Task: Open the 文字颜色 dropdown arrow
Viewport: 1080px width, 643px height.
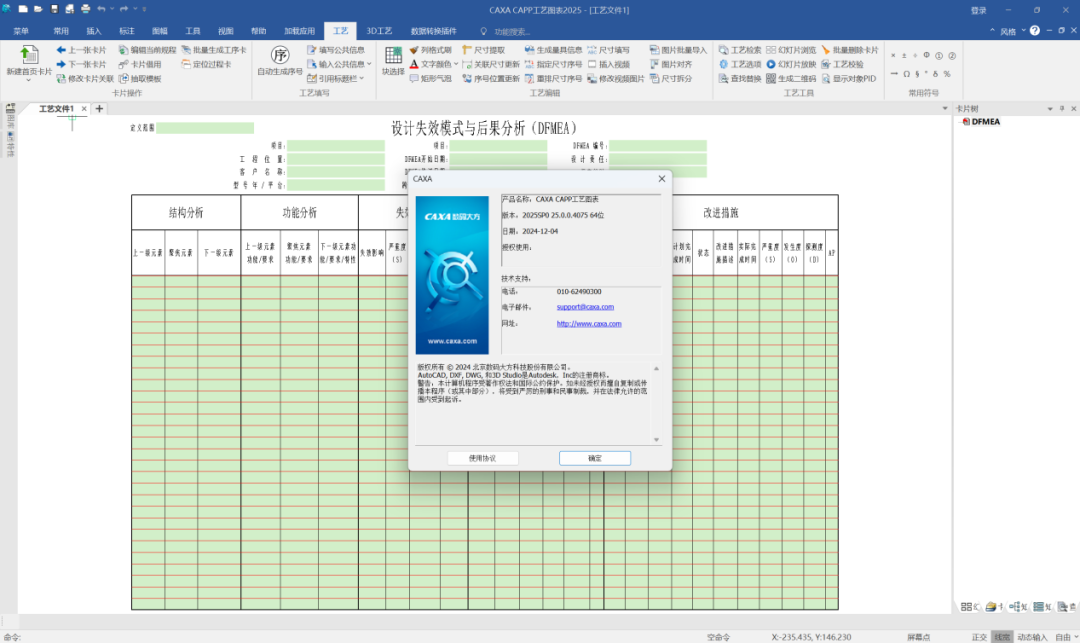Action: pos(455,64)
